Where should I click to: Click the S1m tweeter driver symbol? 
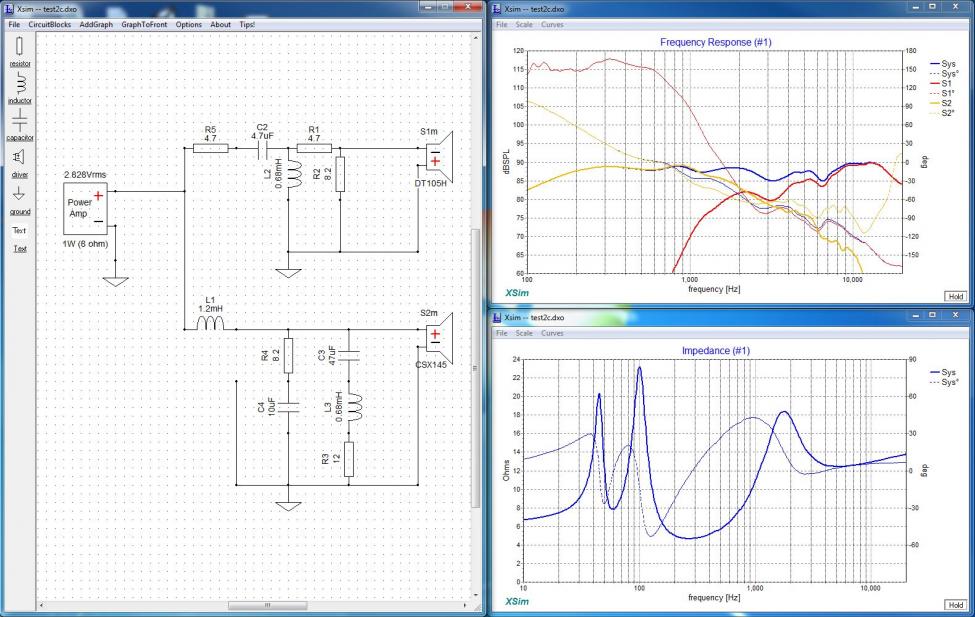coord(439,158)
